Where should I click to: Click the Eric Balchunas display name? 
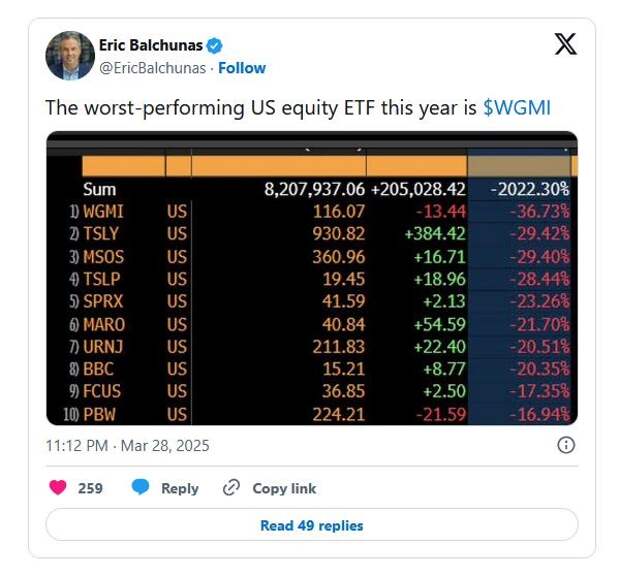(x=149, y=45)
